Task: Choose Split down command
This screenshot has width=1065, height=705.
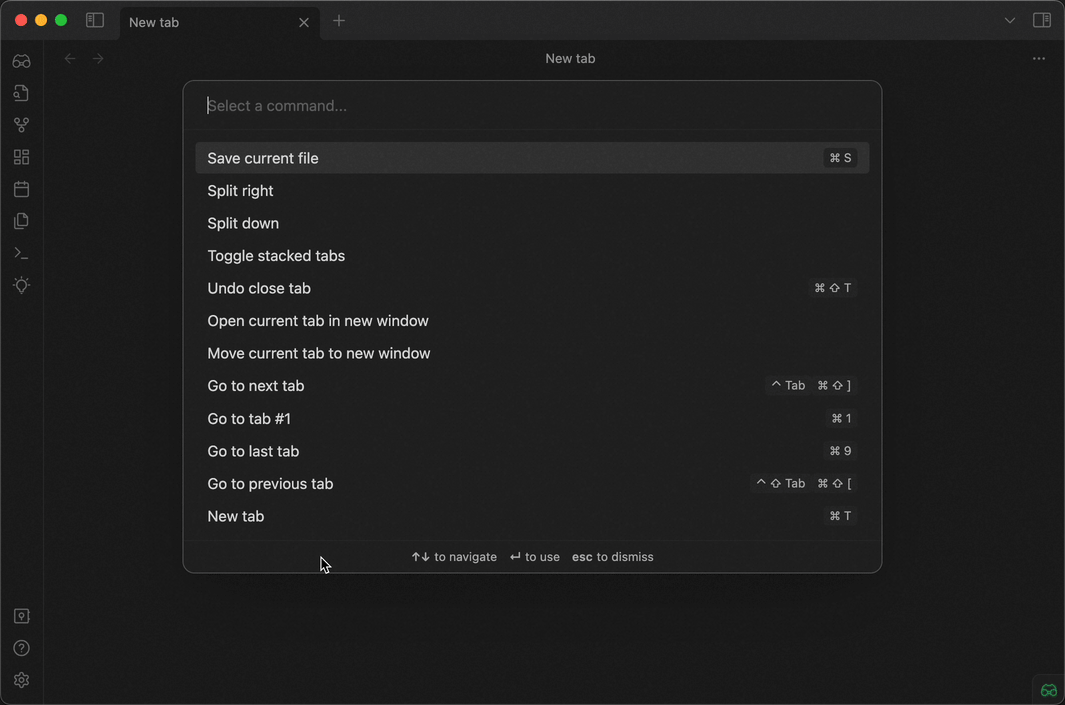Action: coord(532,223)
